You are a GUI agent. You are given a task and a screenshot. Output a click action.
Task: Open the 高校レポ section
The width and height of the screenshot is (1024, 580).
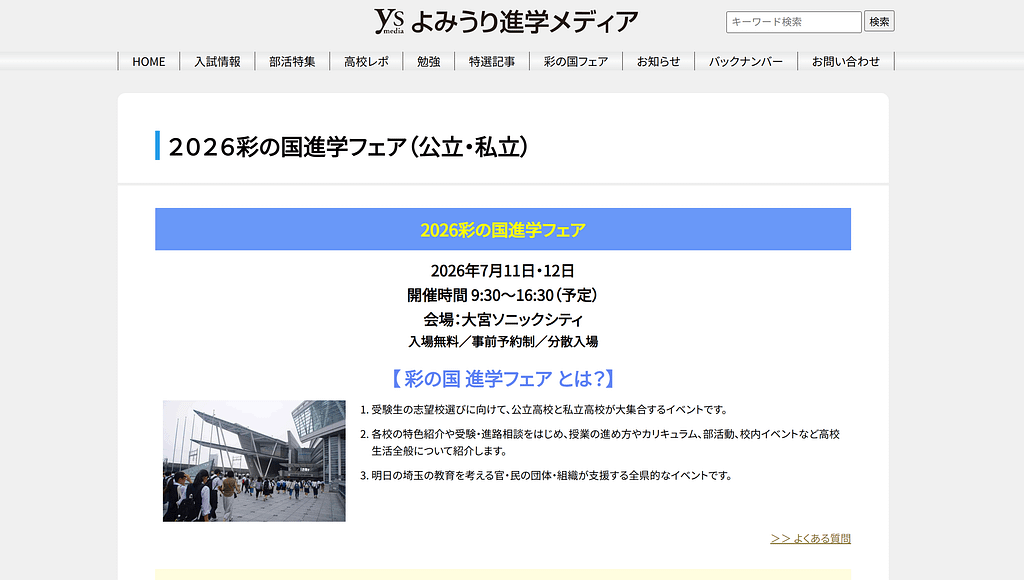(366, 62)
